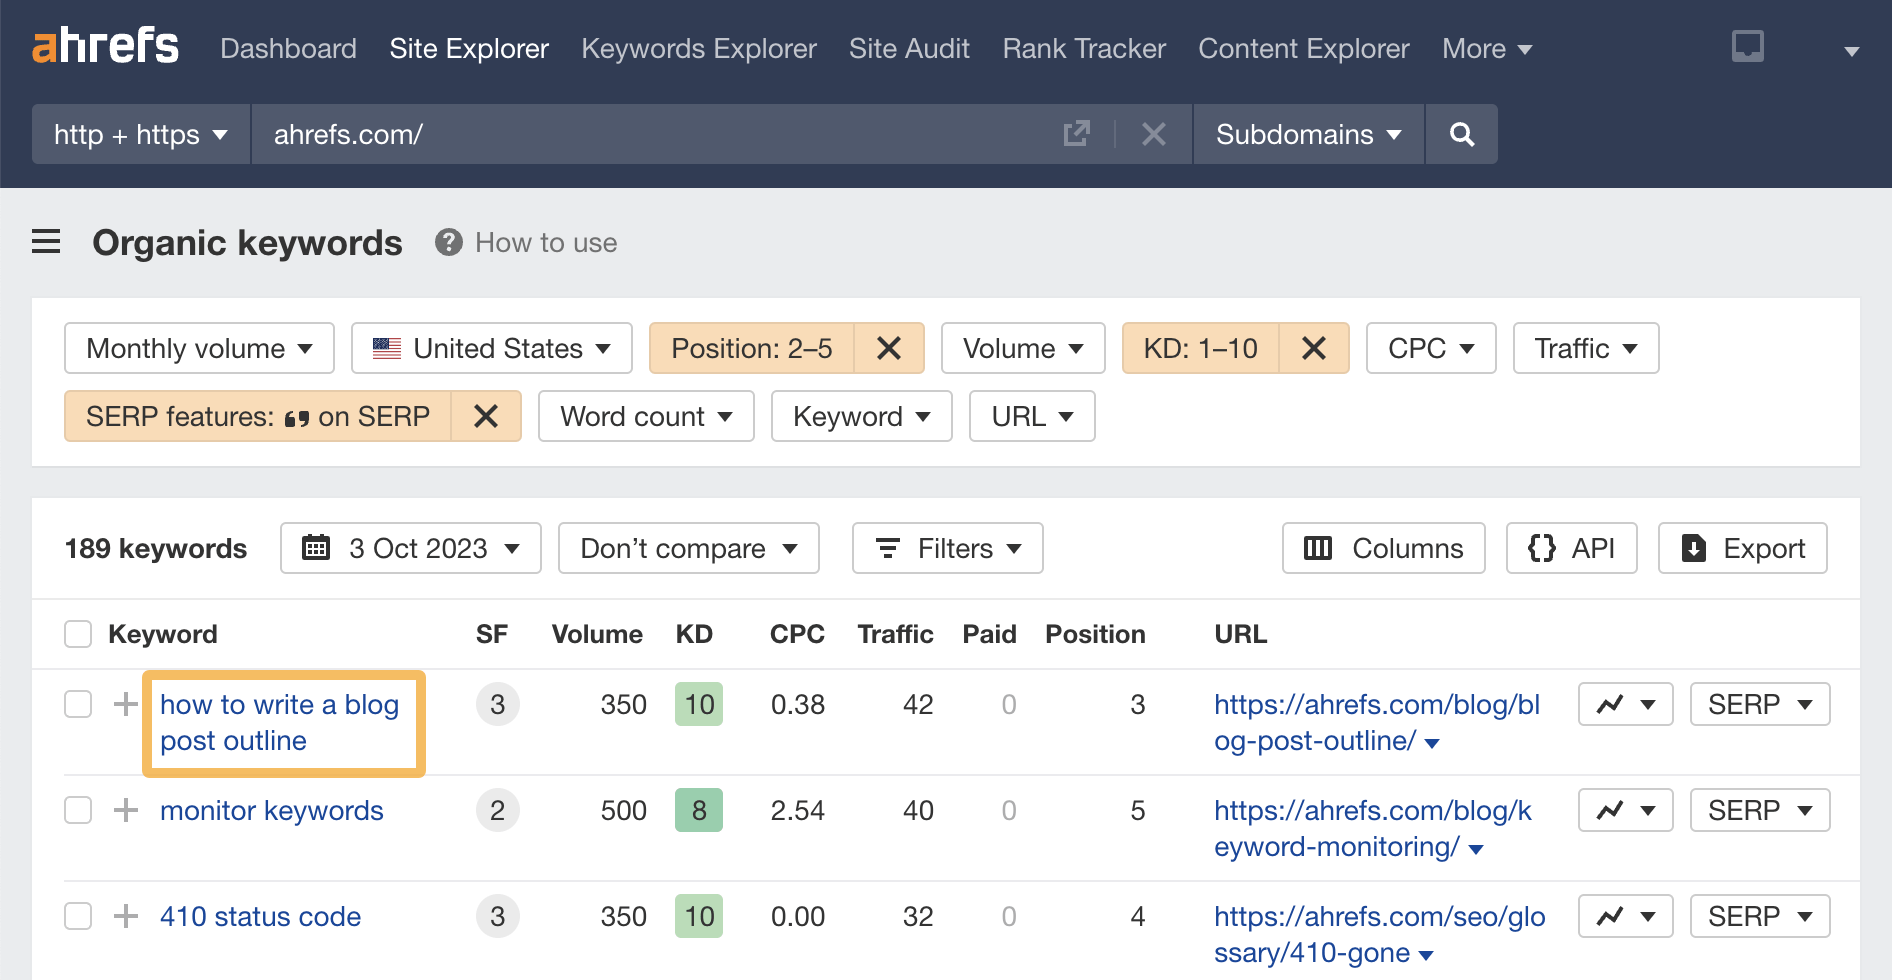Click the Ahrefs logo
Screen dimensions: 1892x980
click(105, 46)
